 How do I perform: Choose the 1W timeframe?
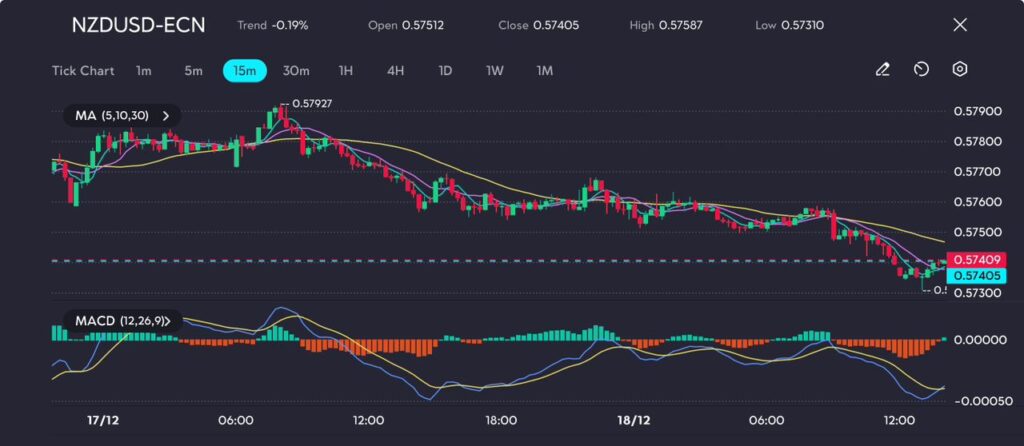point(495,71)
